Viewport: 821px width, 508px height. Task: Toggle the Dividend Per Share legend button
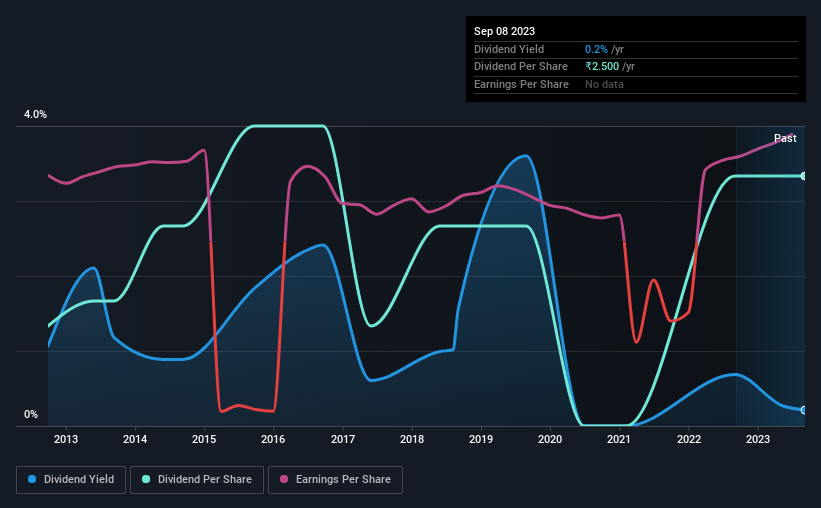pos(197,480)
